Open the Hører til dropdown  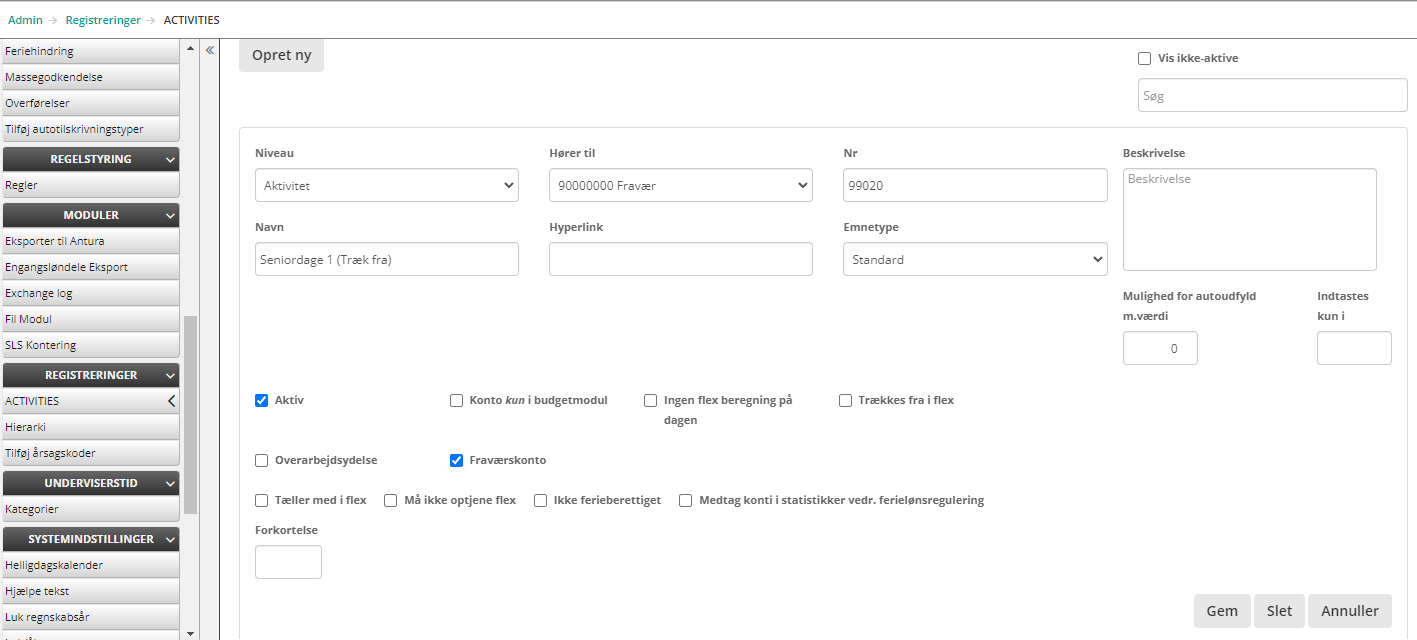(680, 185)
